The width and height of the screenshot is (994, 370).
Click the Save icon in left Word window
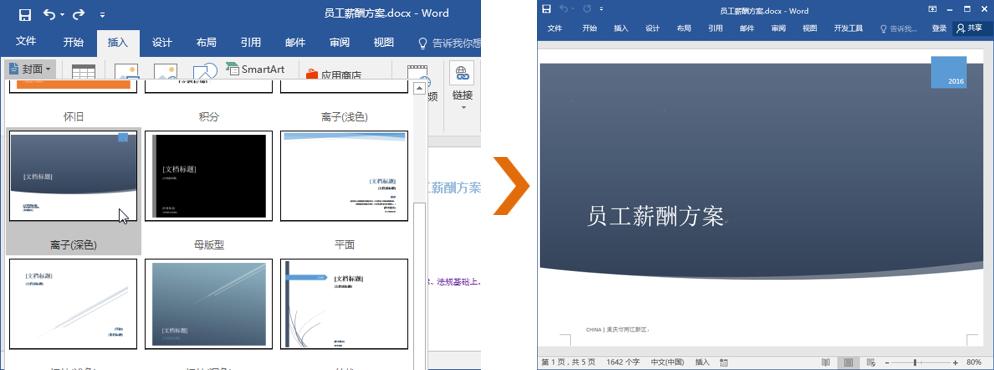click(25, 14)
